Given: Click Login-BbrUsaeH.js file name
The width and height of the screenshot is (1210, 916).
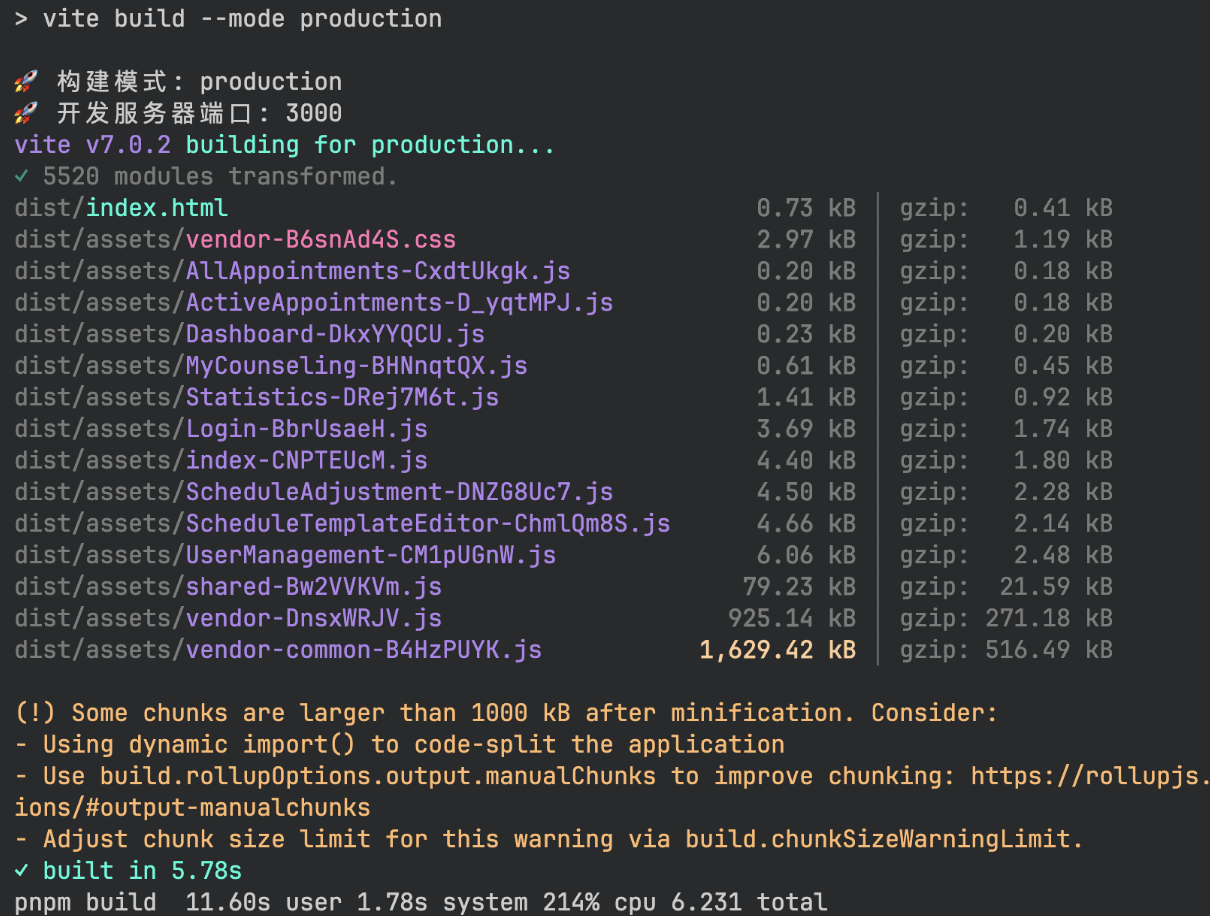Looking at the screenshot, I should (x=306, y=429).
